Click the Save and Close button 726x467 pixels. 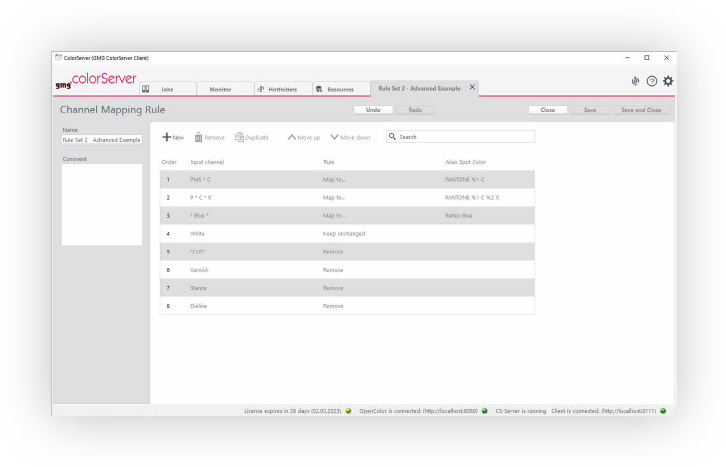point(641,110)
